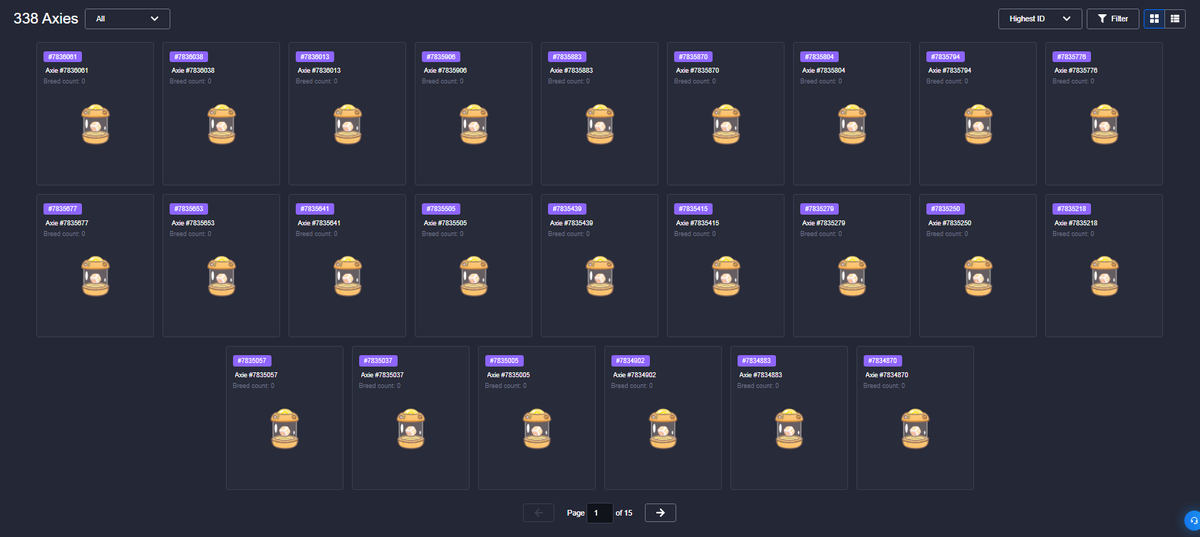Viewport: 1200px width, 537px height.
Task: Click the egg icon of Axie #7835057
Action: pos(284,429)
